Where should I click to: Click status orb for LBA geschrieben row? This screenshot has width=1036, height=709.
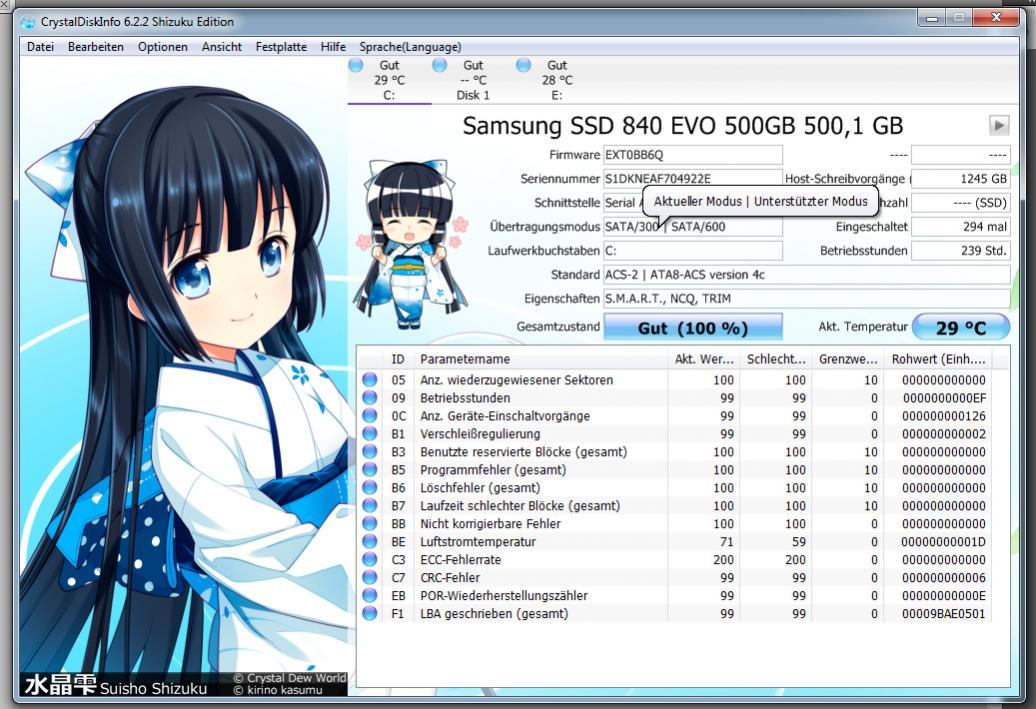[x=369, y=613]
